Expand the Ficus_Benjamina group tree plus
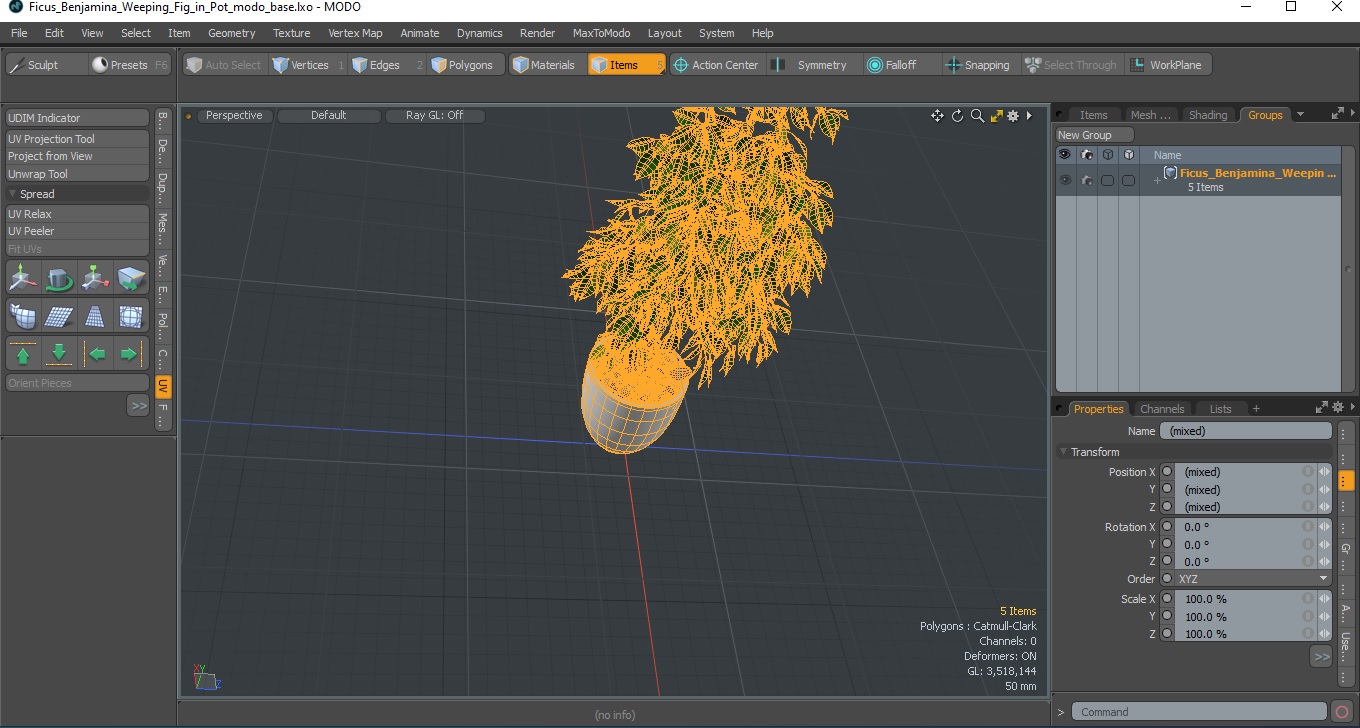The height and width of the screenshot is (728, 1360). tap(1157, 180)
